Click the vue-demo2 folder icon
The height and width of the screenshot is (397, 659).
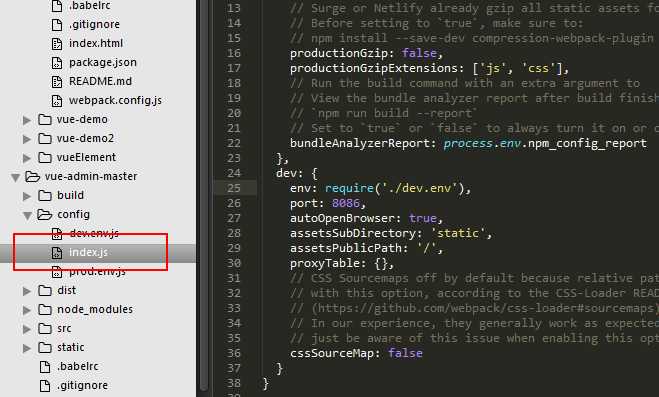coord(45,139)
